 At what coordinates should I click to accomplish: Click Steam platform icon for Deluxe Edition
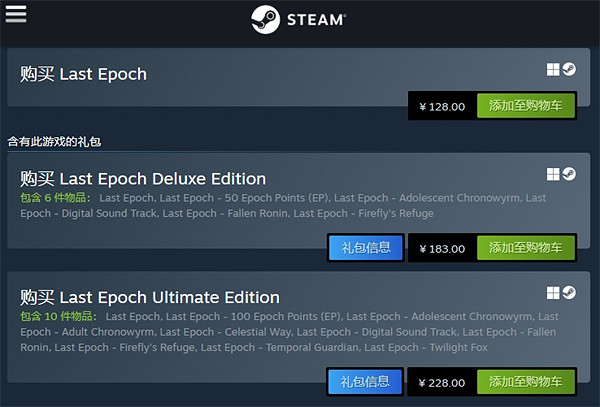pyautogui.click(x=568, y=174)
